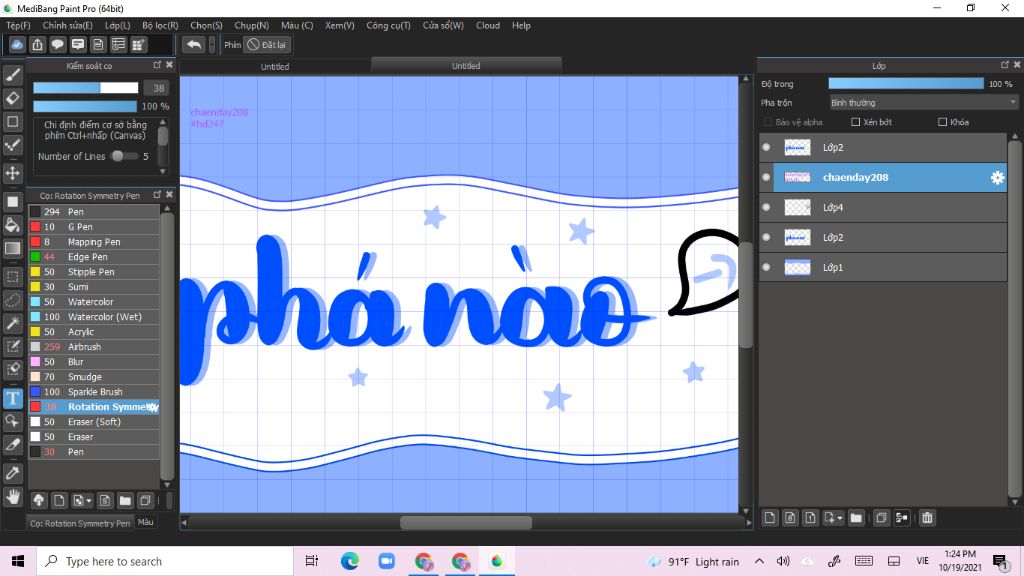1024x576 pixels.
Task: Hide the Lớp4 layer
Action: coord(766,208)
